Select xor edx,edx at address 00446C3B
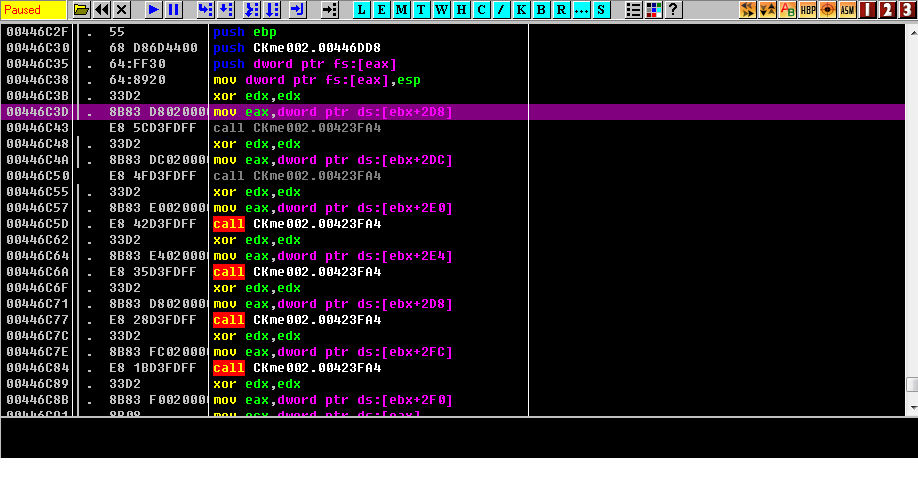Viewport: 918px width, 480px height. [257, 96]
